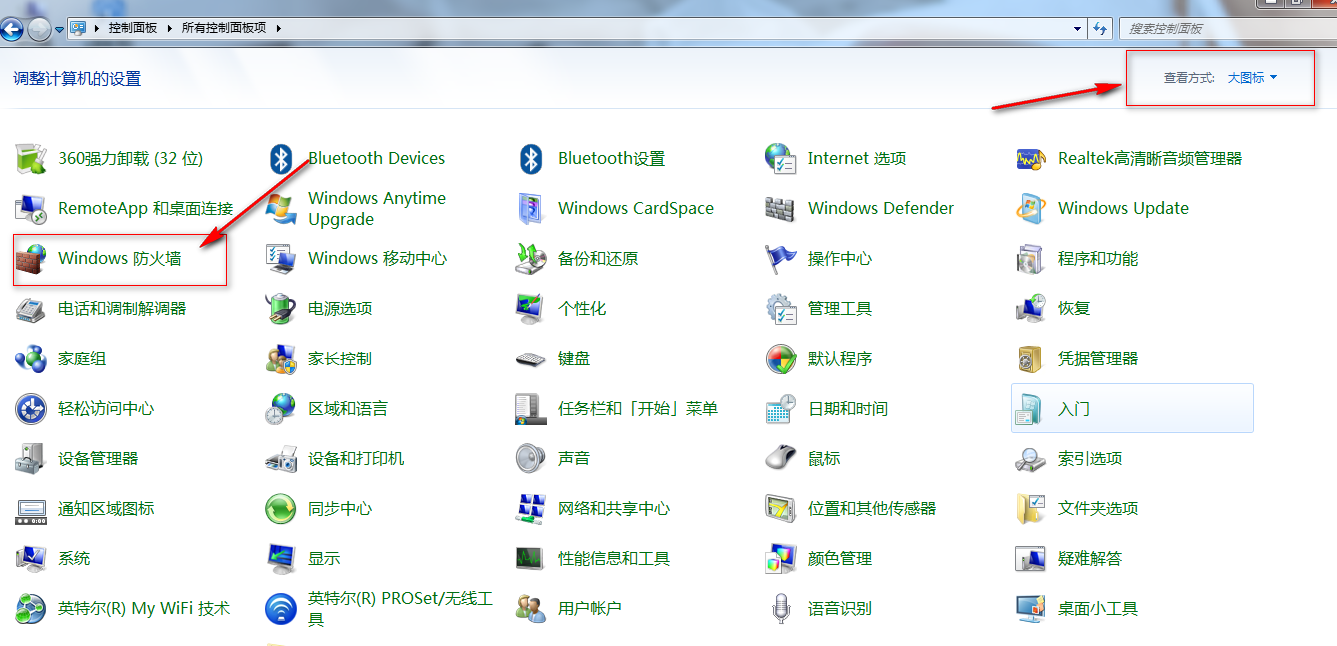The height and width of the screenshot is (646, 1337).
Task: Open the Windows Update icon
Action: click(1031, 208)
